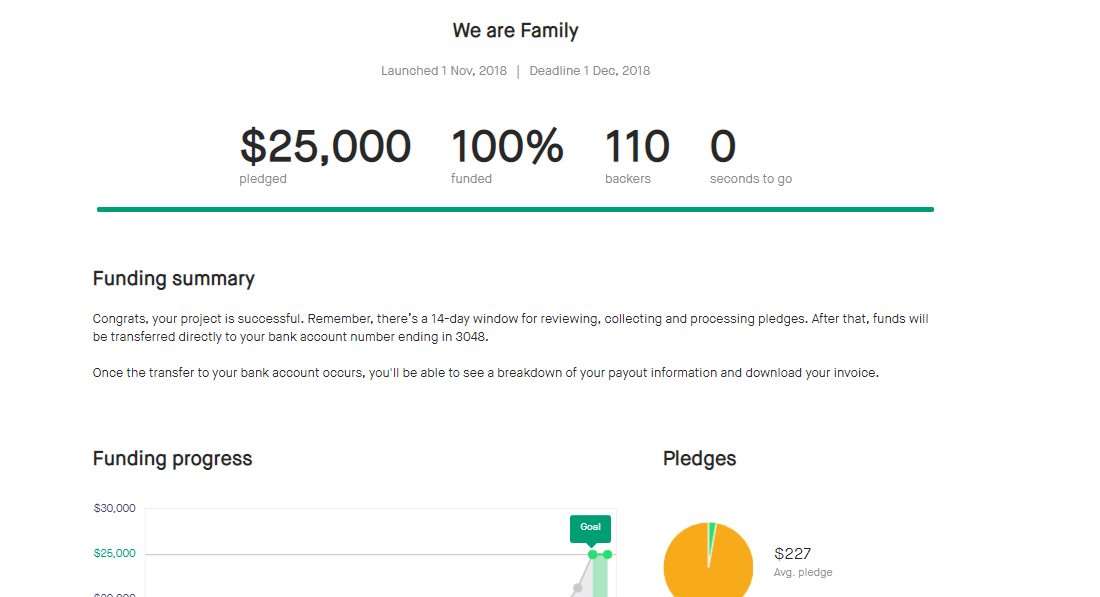Click the Deadline 1 Dec, 2018 date
Image resolution: width=1100 pixels, height=597 pixels.
coord(590,71)
